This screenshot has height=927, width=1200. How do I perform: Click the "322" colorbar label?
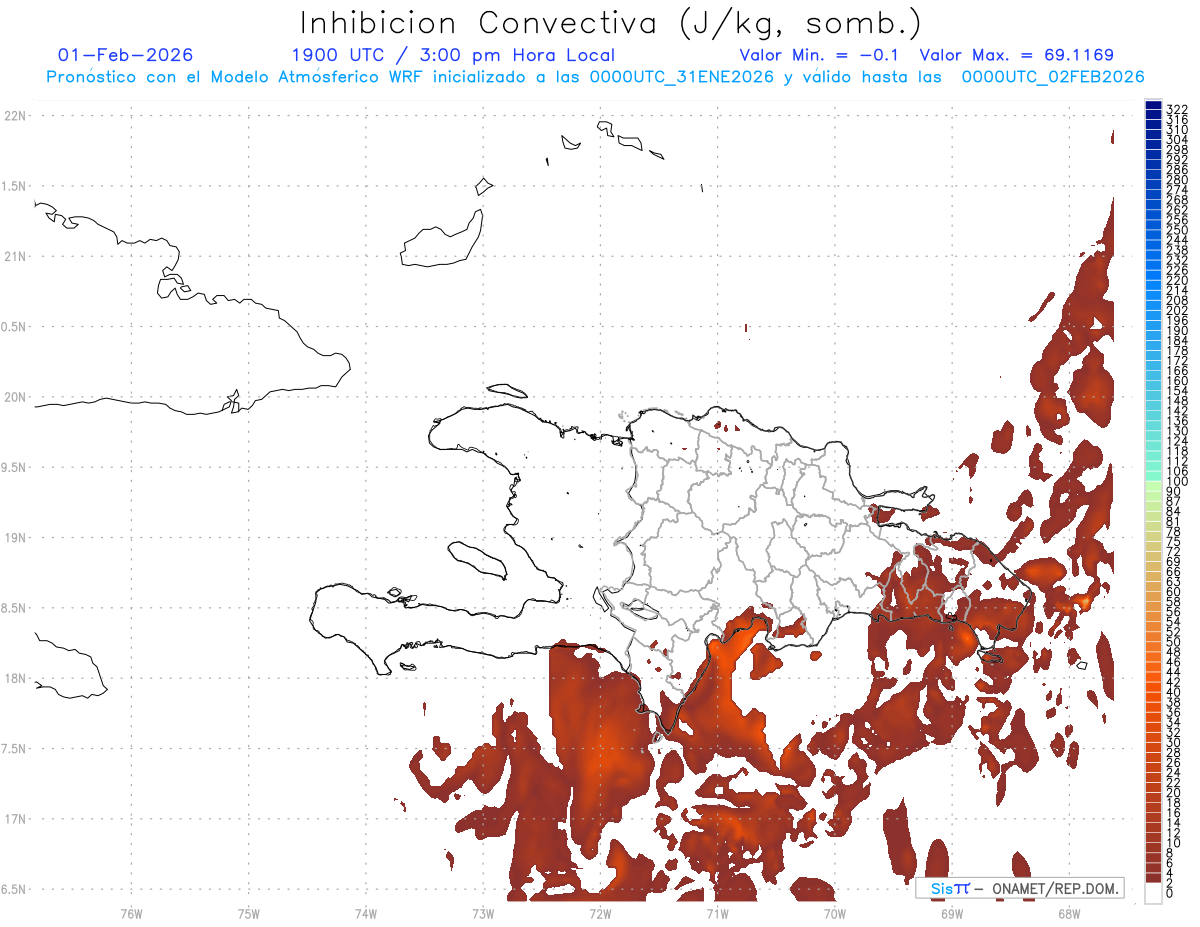(x=1176, y=109)
